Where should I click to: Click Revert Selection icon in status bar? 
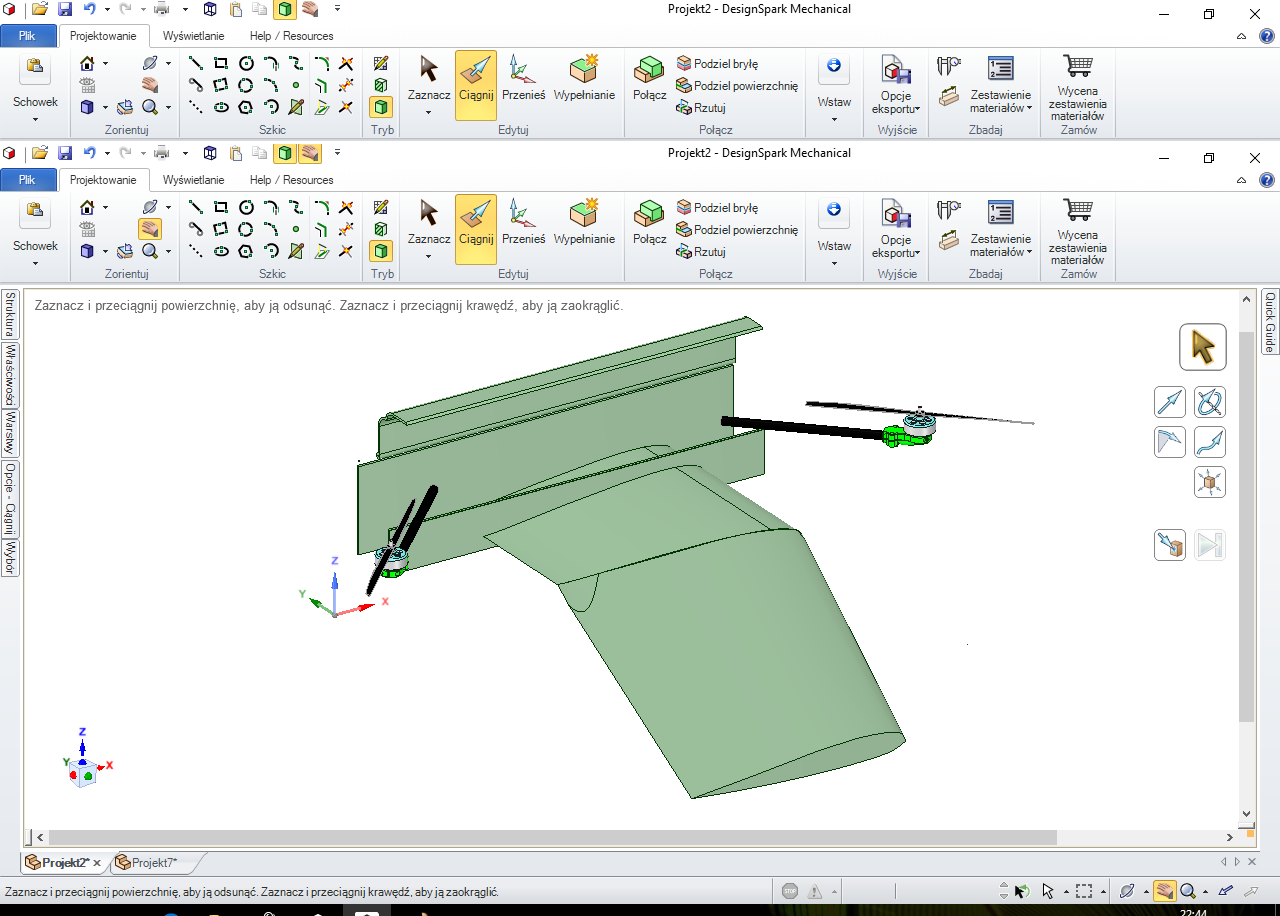click(x=1020, y=891)
